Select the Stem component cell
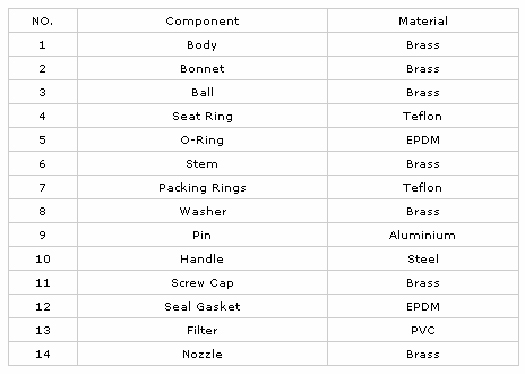 (202, 164)
